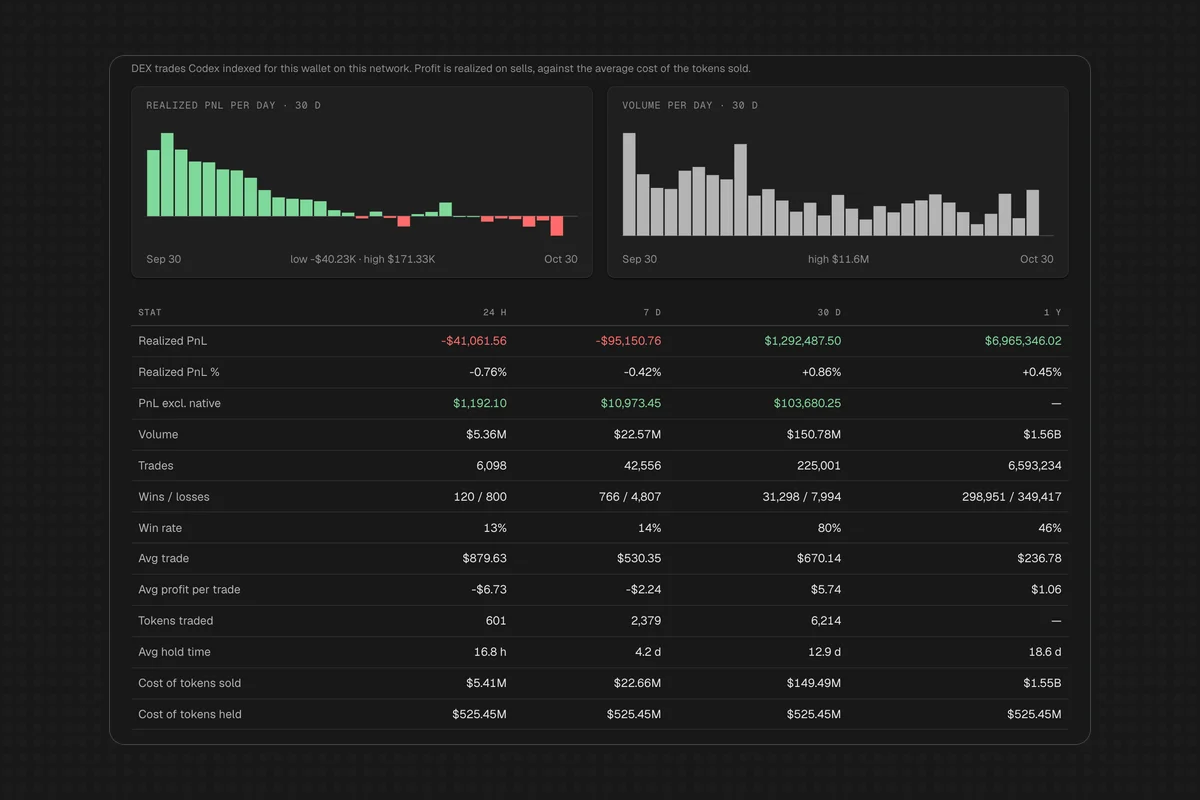The width and height of the screenshot is (1200, 800).
Task: Click the $1,192.10 value
Action: point(480,403)
